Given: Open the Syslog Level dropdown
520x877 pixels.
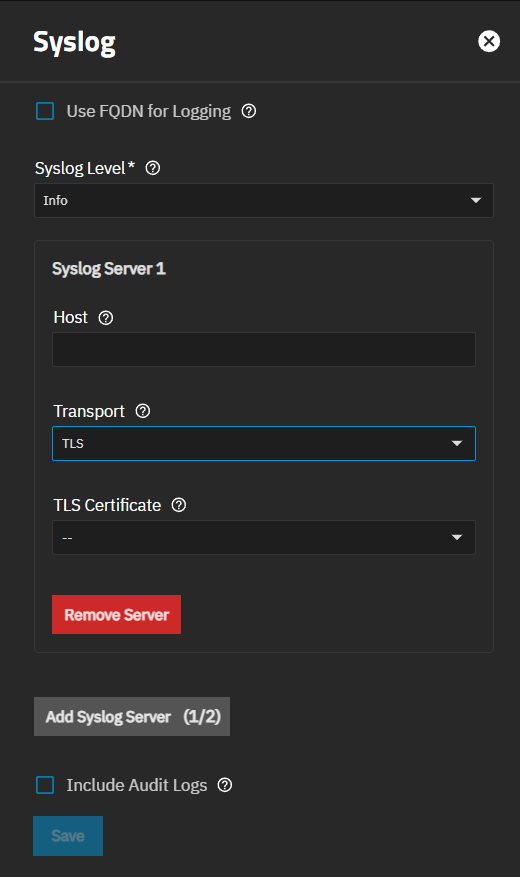Looking at the screenshot, I should pos(264,200).
